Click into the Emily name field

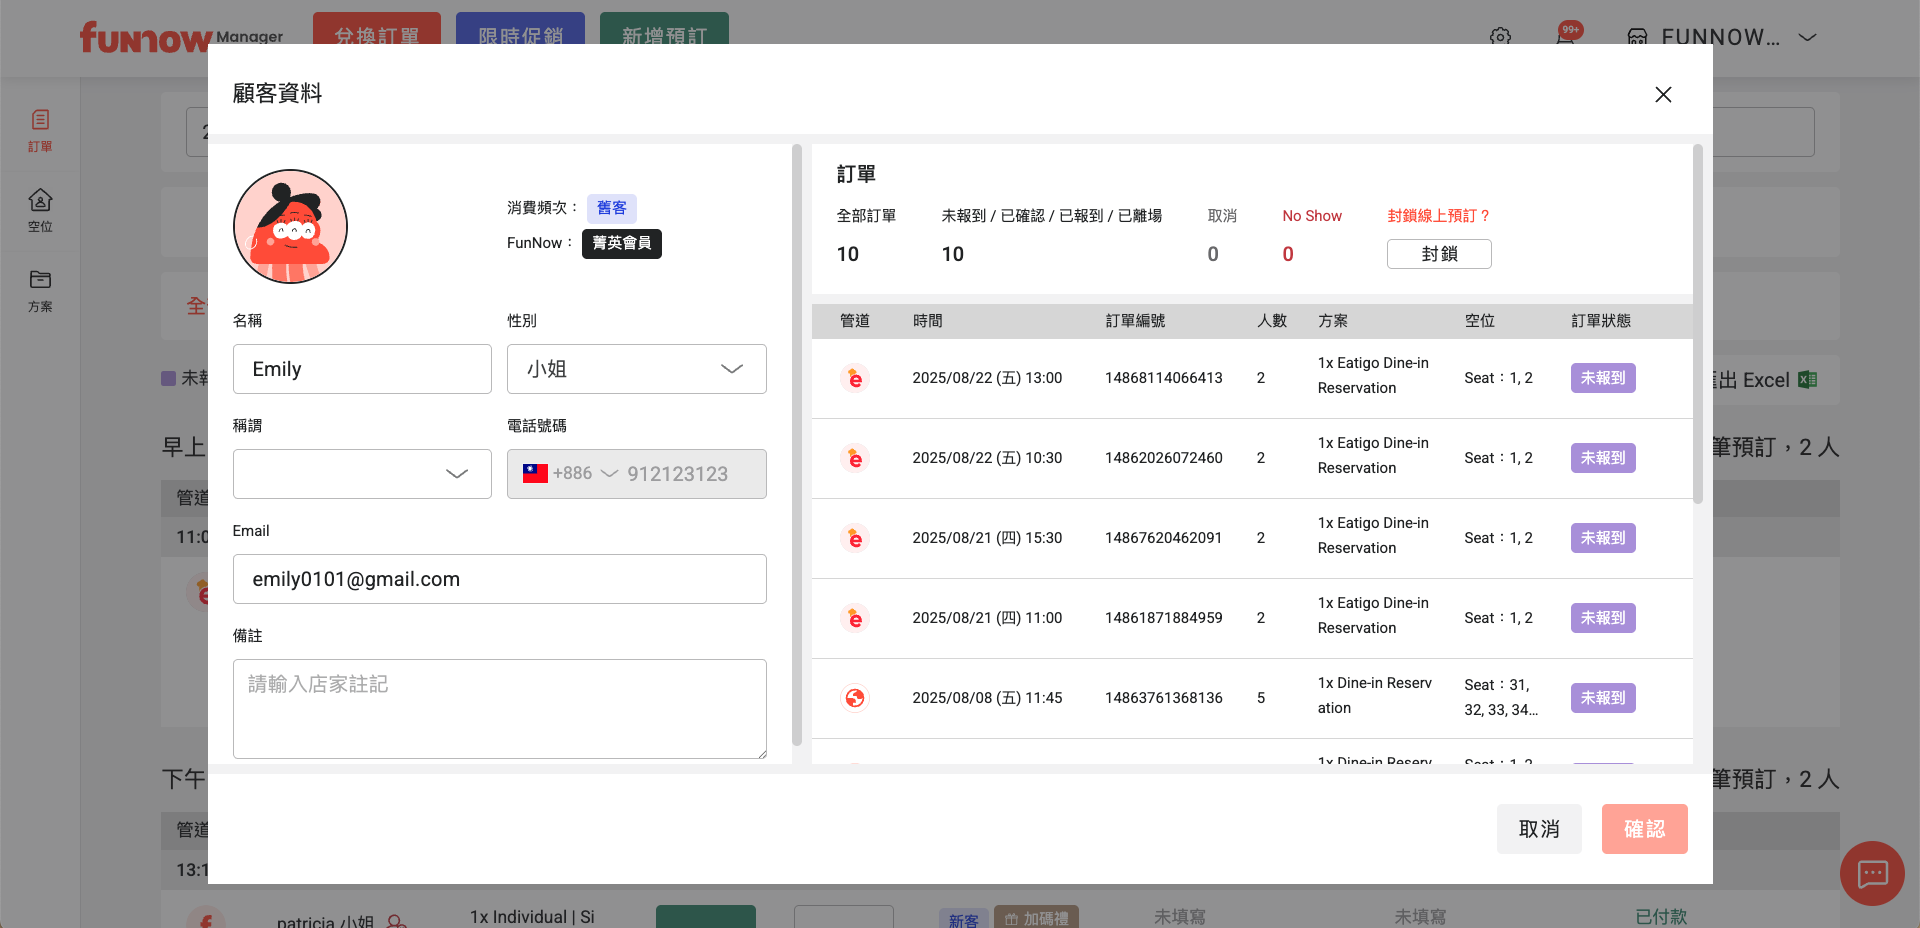click(x=362, y=369)
